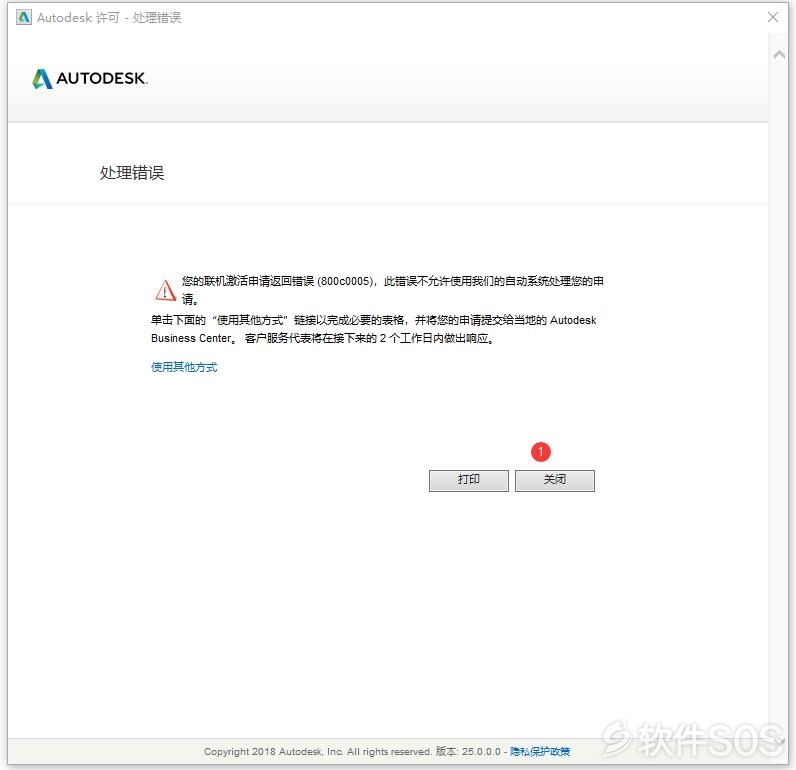The width and height of the screenshot is (796, 770).
Task: Open the 使用其他方式 link
Action: (x=184, y=367)
